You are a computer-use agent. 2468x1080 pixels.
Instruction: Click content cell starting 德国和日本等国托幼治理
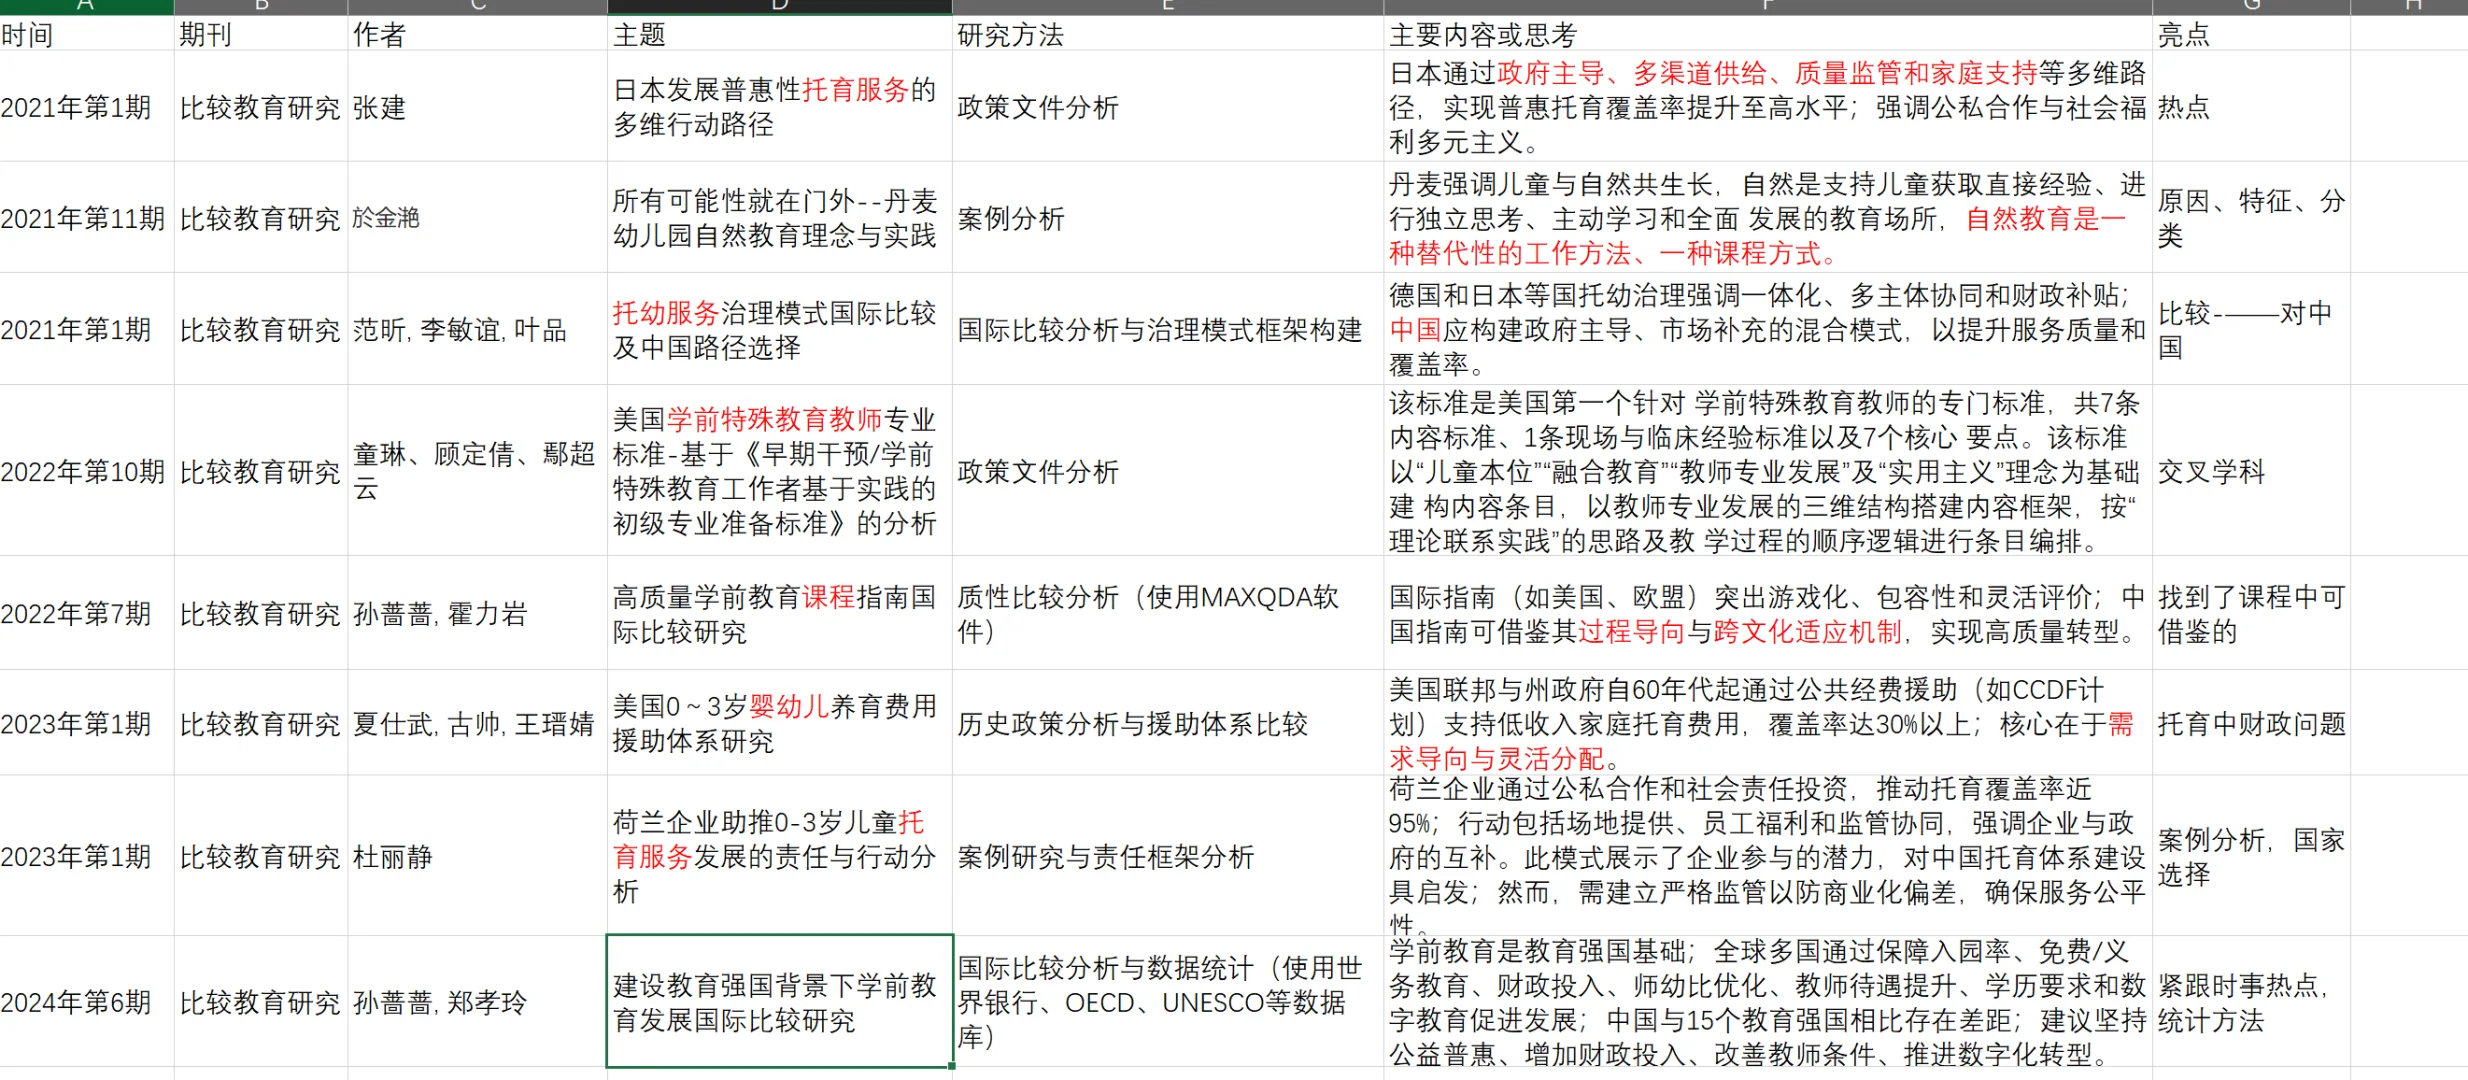coord(1768,329)
